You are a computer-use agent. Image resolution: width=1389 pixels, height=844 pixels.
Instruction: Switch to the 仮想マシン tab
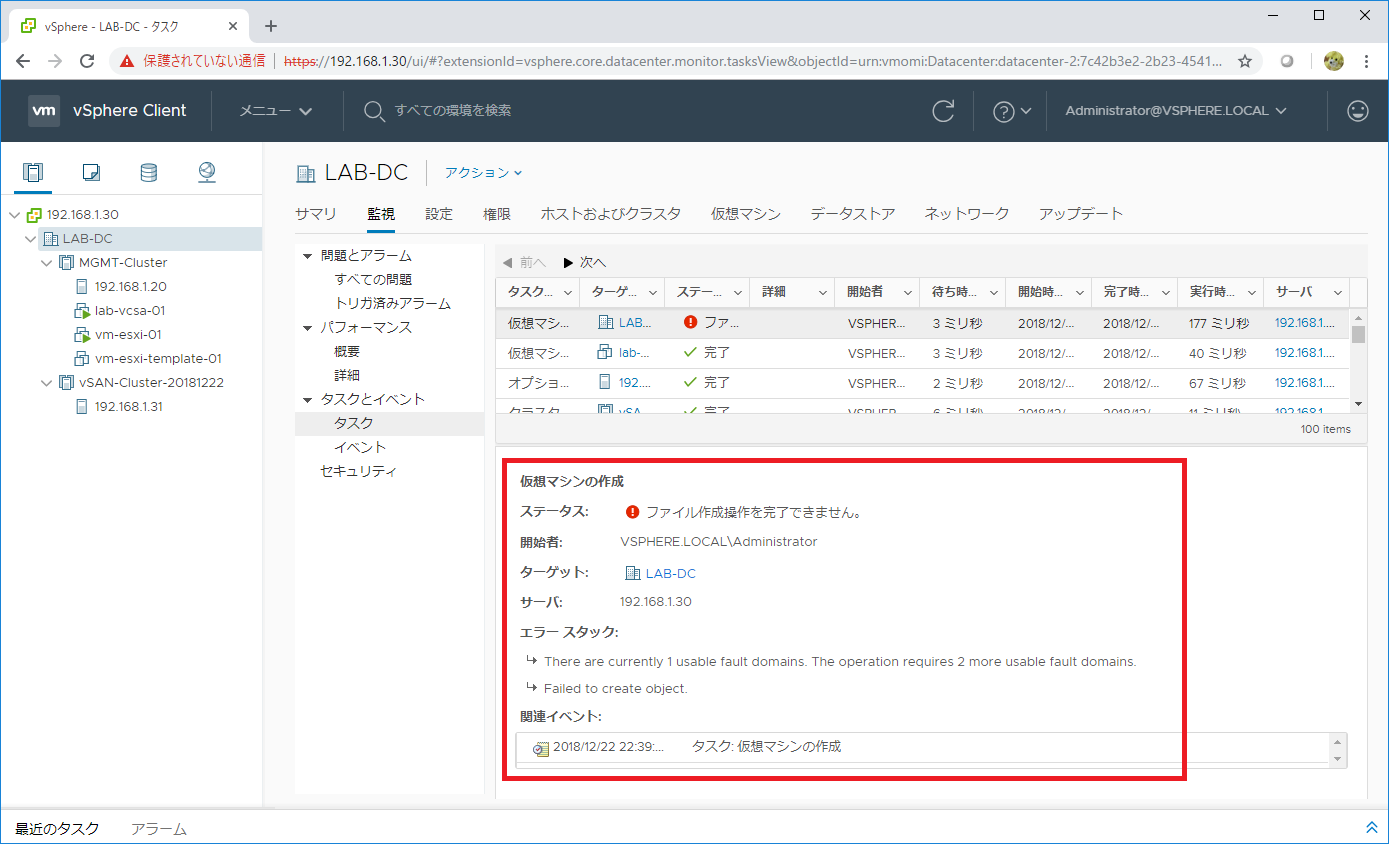(746, 214)
